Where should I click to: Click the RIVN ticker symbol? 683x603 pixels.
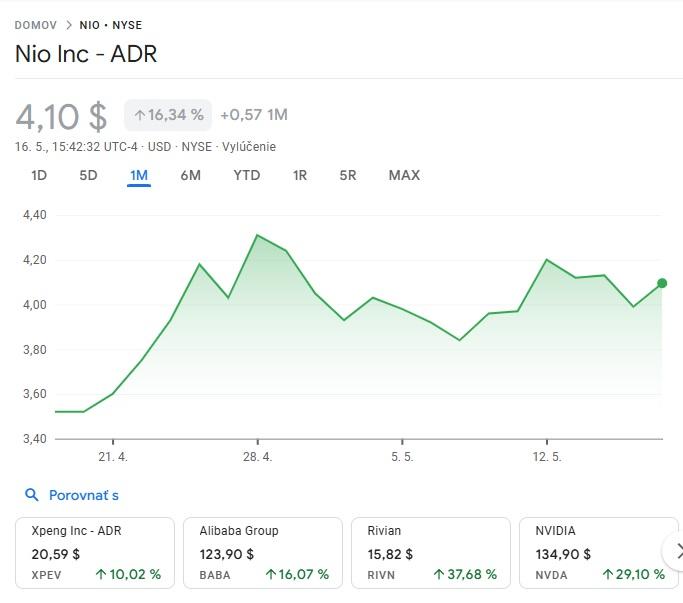click(381, 575)
